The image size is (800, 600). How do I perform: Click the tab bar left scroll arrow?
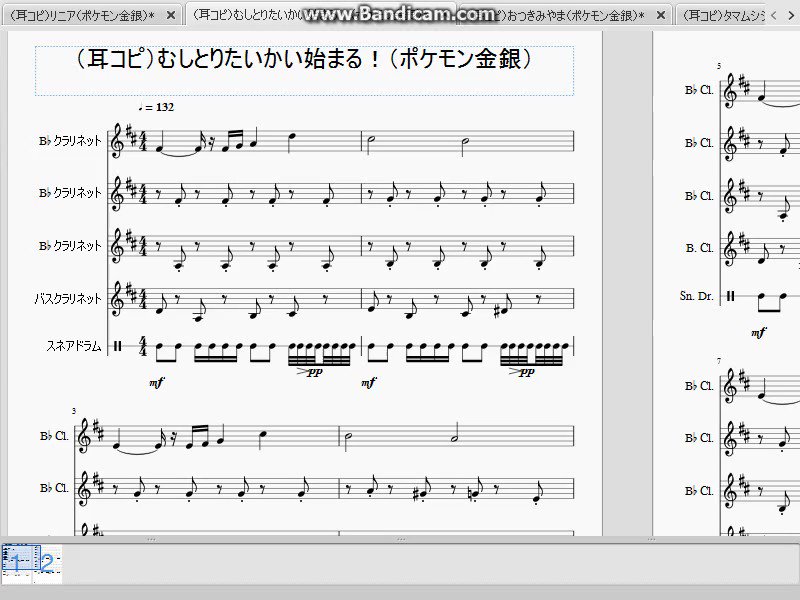(774, 15)
